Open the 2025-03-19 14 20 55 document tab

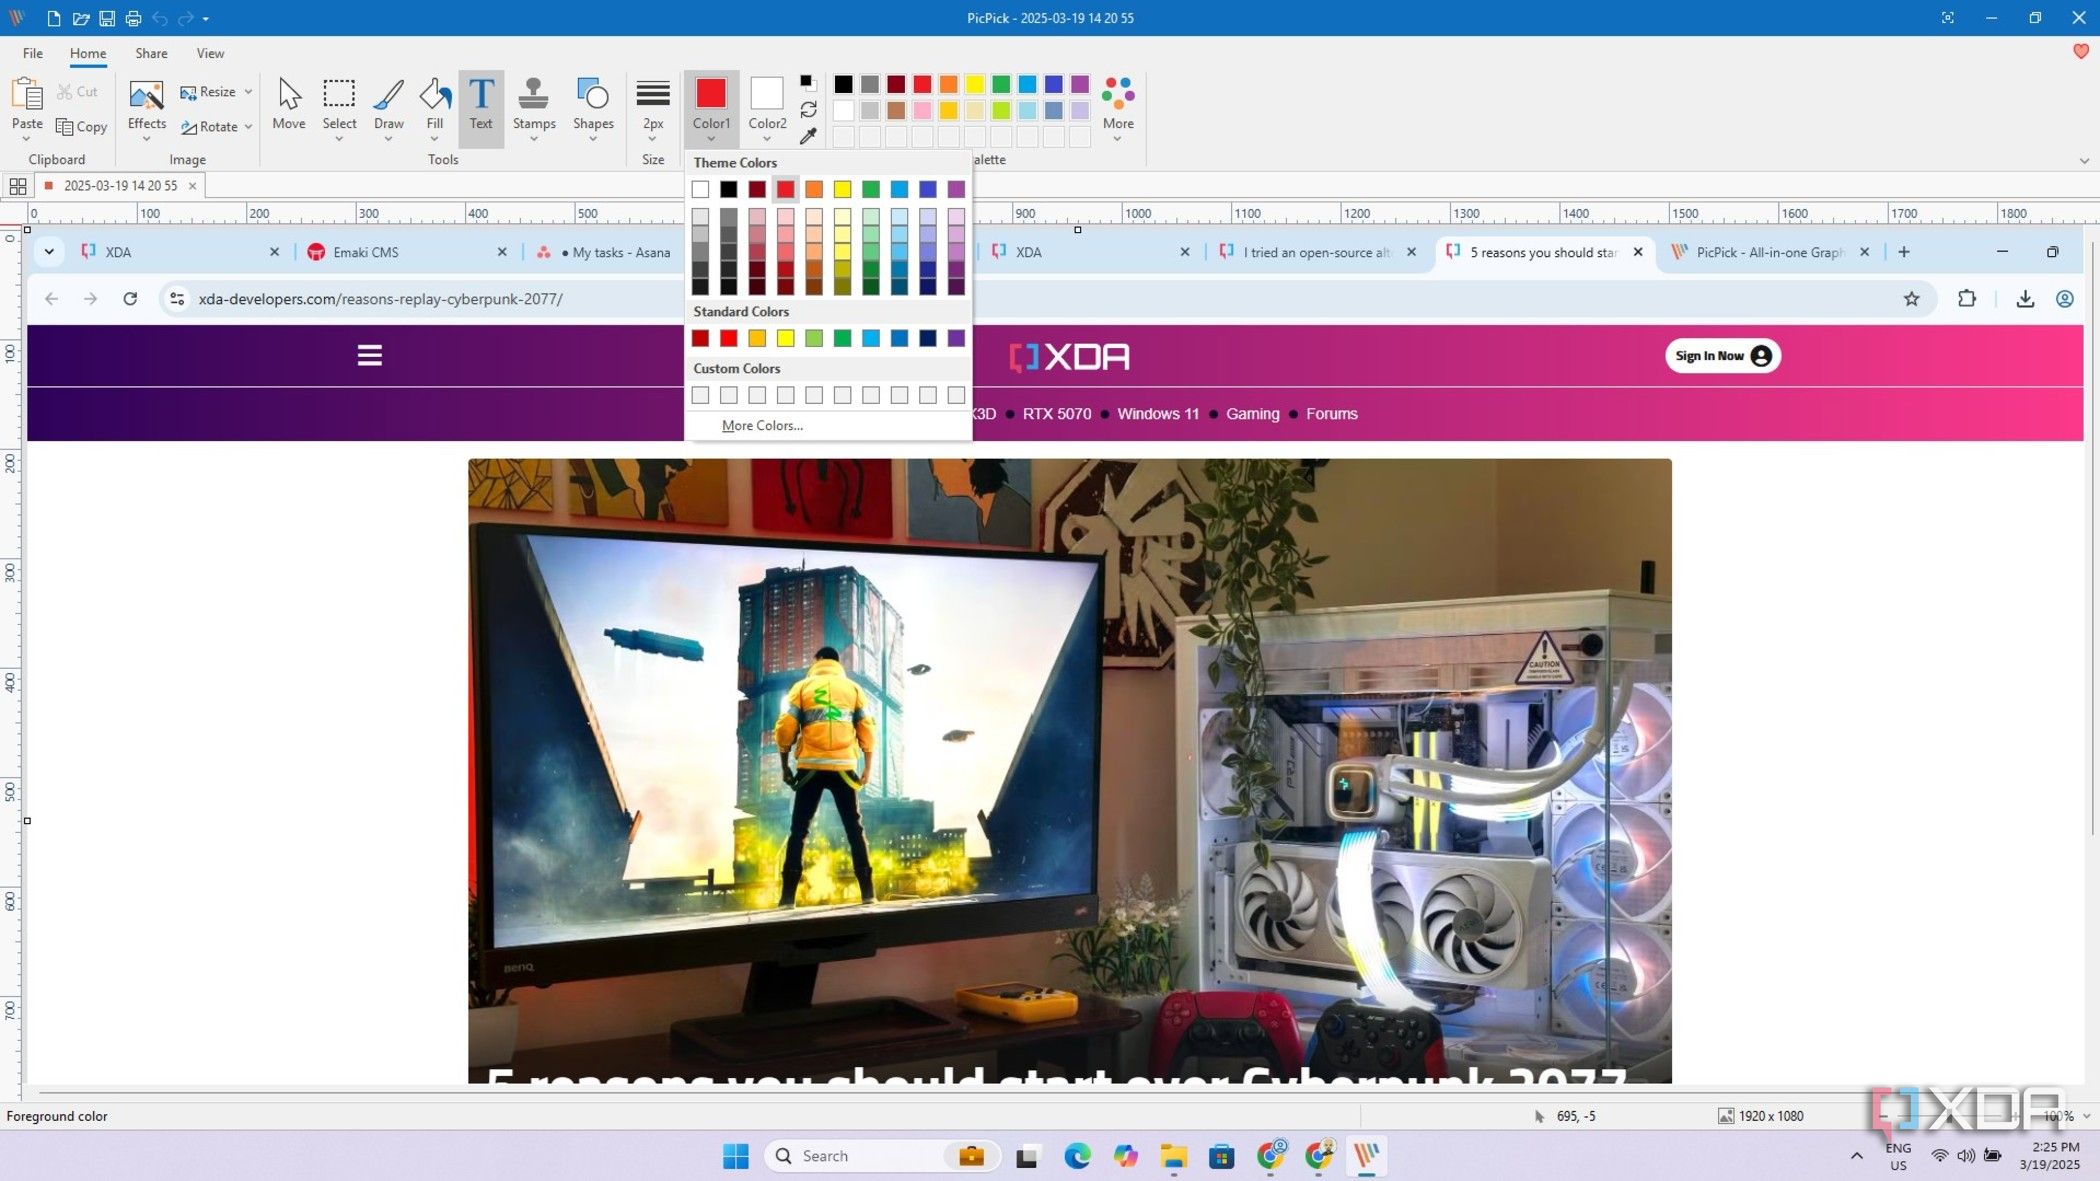pos(120,186)
